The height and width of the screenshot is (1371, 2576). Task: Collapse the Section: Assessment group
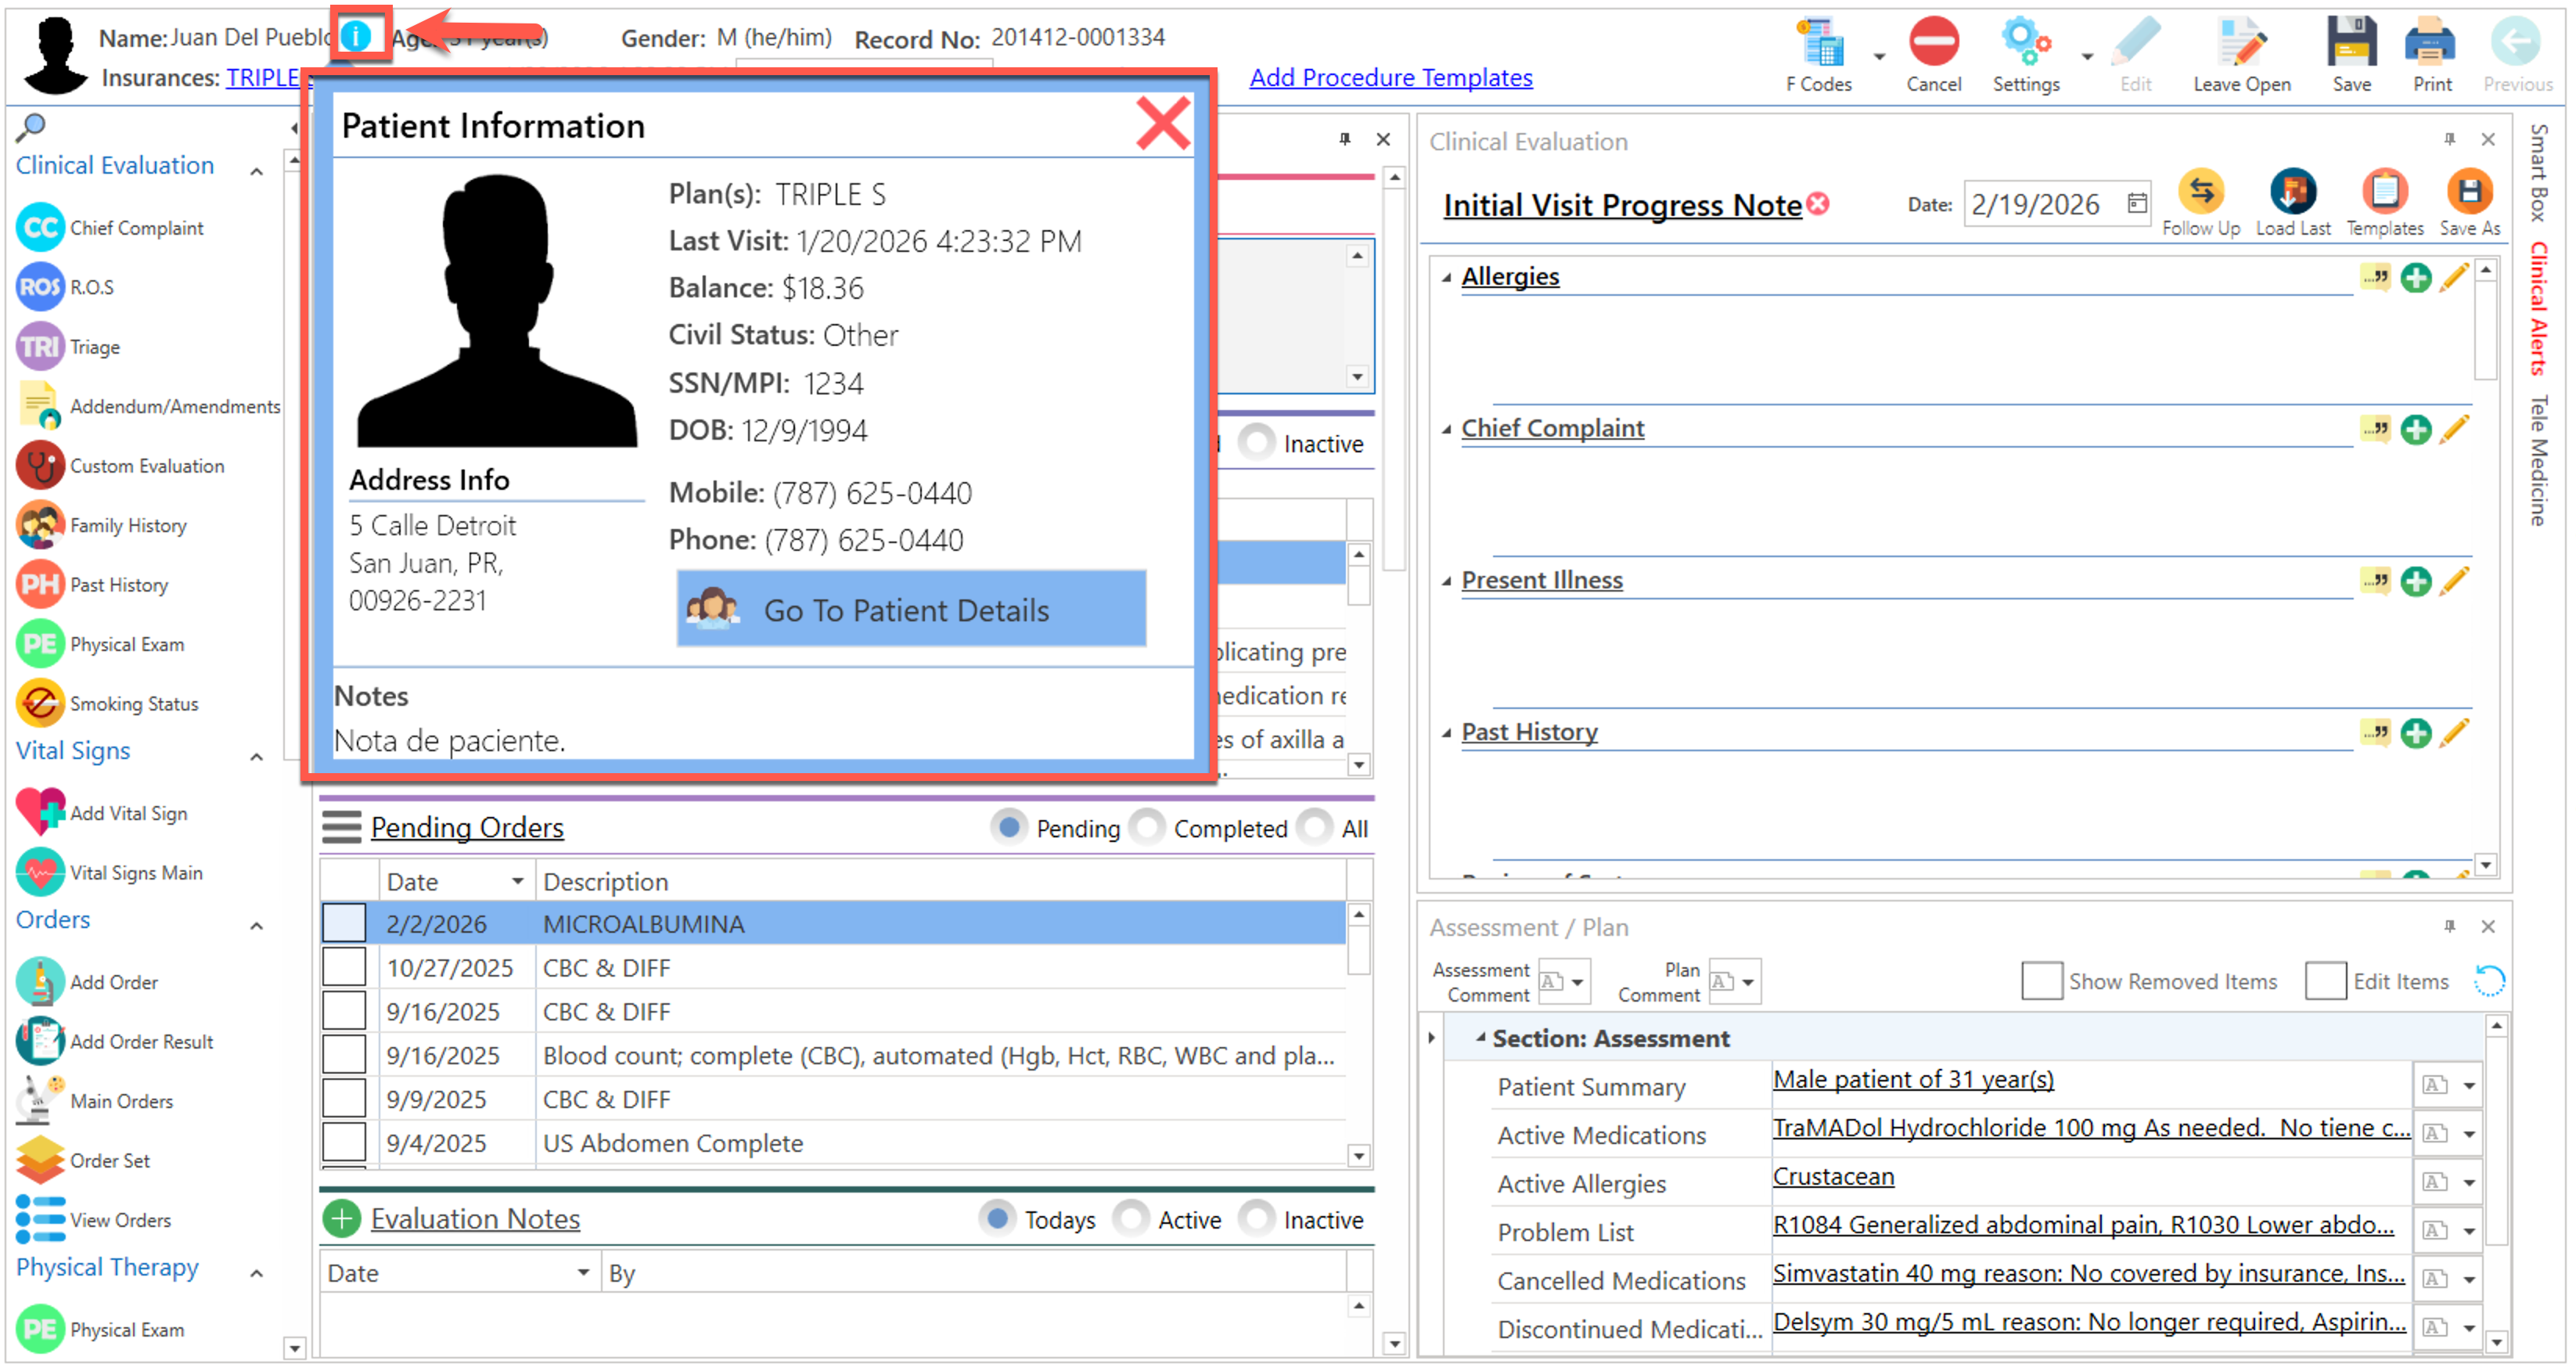click(x=1480, y=1038)
